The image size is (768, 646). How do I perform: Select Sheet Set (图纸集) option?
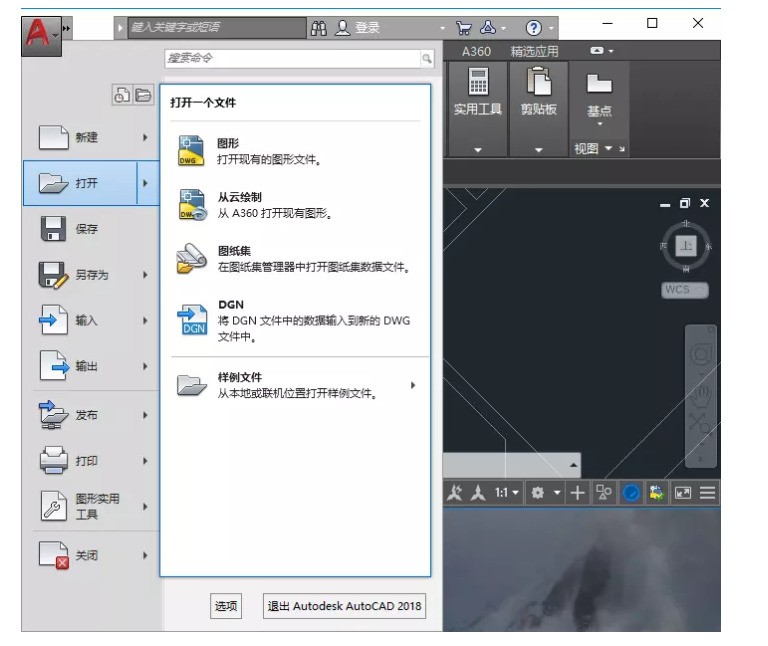tap(295, 259)
